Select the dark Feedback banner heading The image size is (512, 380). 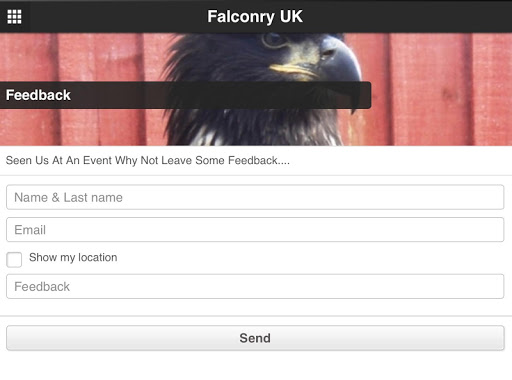click(x=185, y=95)
